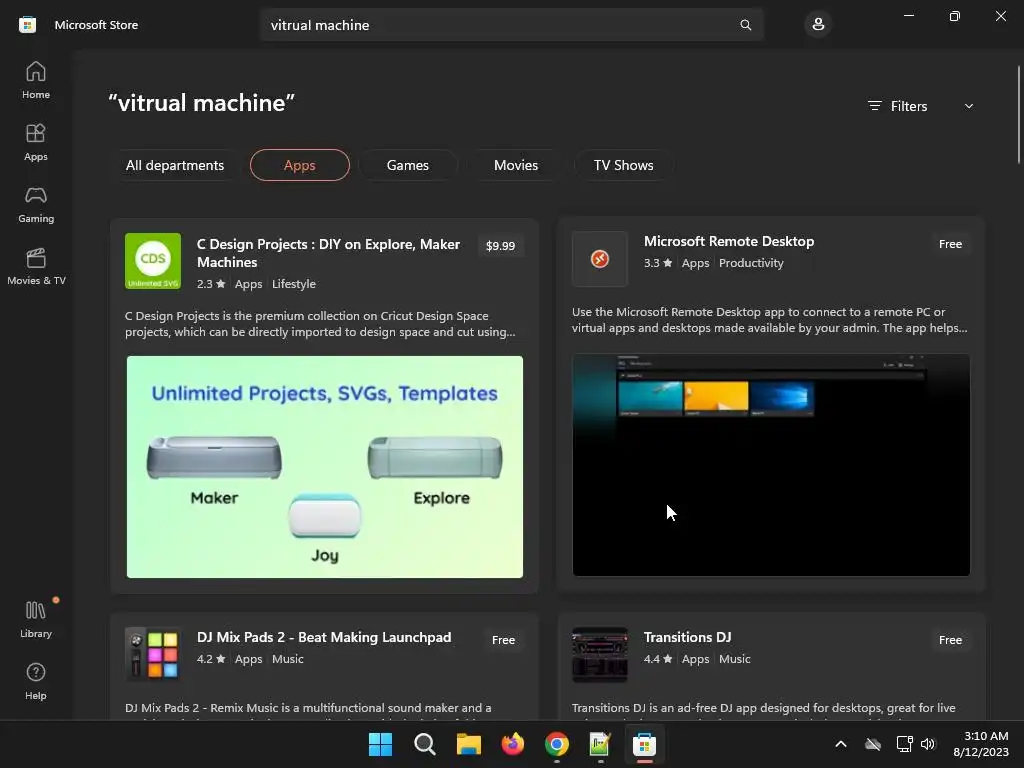Image resolution: width=1024 pixels, height=768 pixels.
Task: Click the C Design Projects CDS app icon
Action: tap(153, 261)
